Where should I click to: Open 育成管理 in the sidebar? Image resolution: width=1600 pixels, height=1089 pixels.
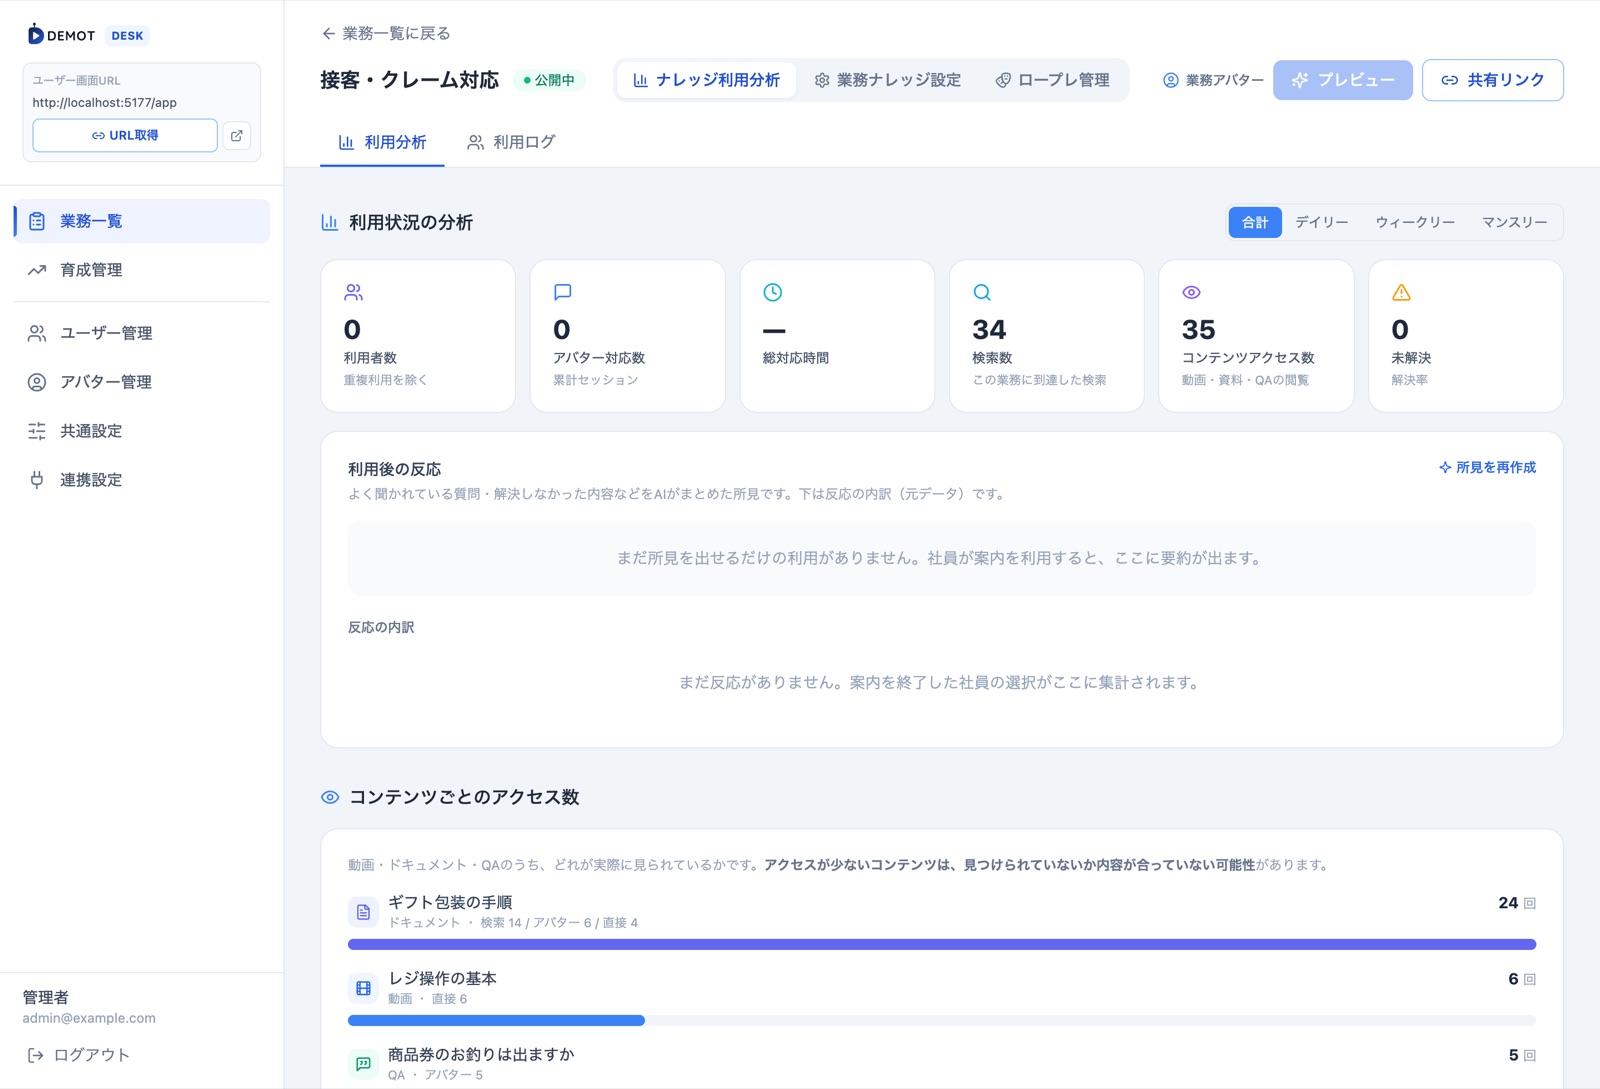142,270
